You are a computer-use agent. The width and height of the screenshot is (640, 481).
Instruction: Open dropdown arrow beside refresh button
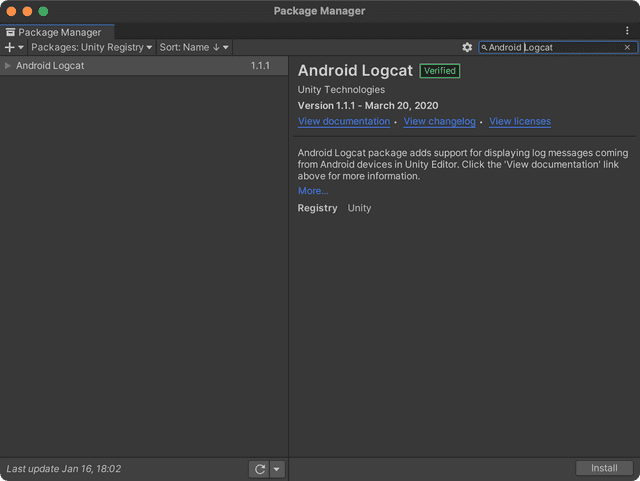coord(277,469)
